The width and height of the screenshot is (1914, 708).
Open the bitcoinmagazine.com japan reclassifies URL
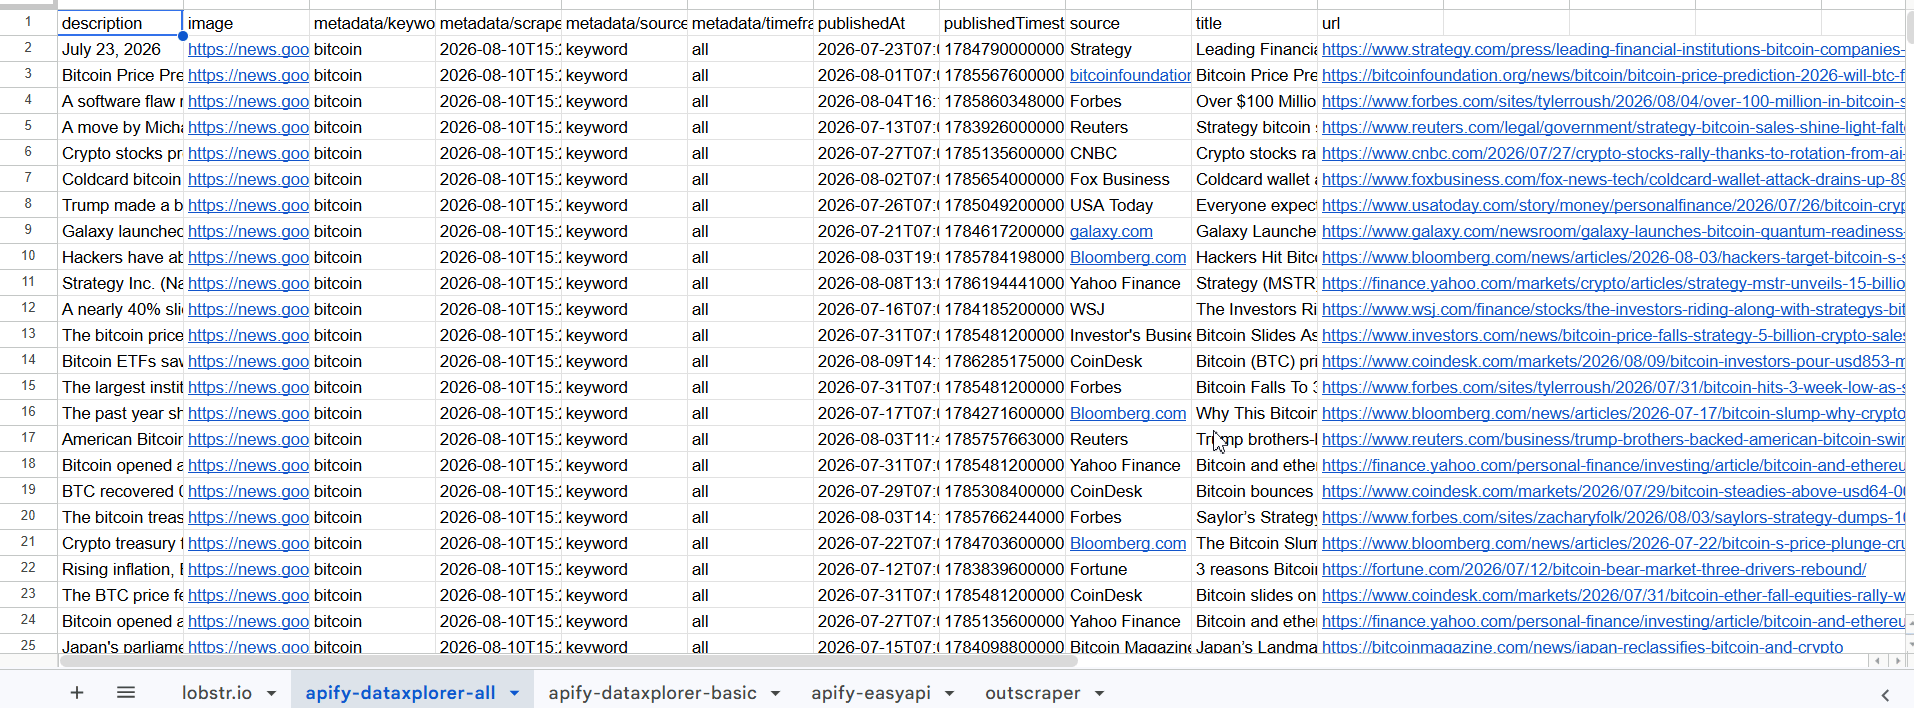click(x=1582, y=647)
